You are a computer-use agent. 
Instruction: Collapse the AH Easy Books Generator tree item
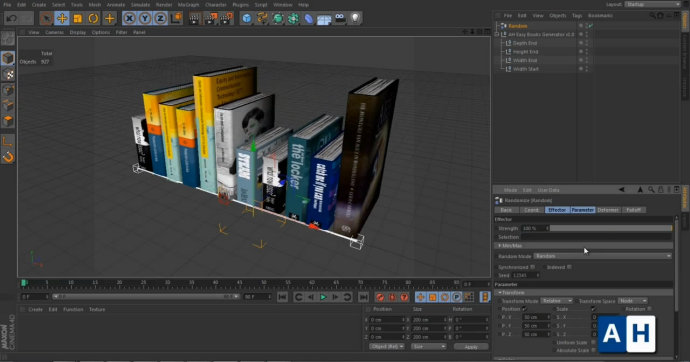coord(497,34)
